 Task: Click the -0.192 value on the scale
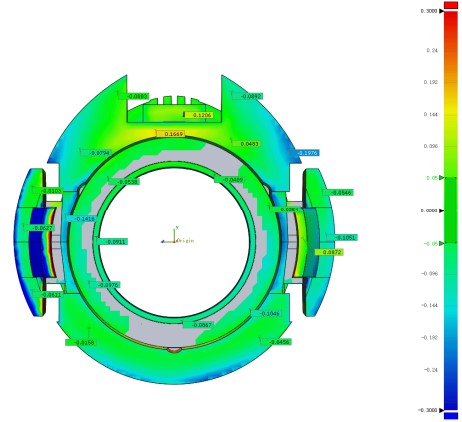429,338
